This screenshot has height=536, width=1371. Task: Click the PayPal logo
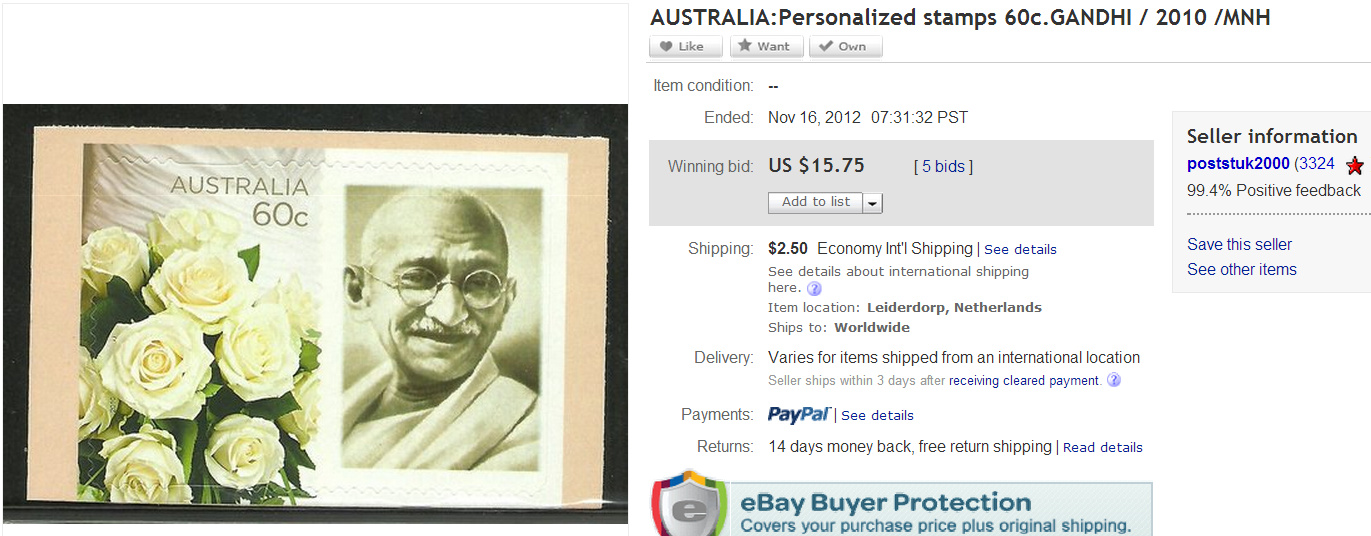799,414
